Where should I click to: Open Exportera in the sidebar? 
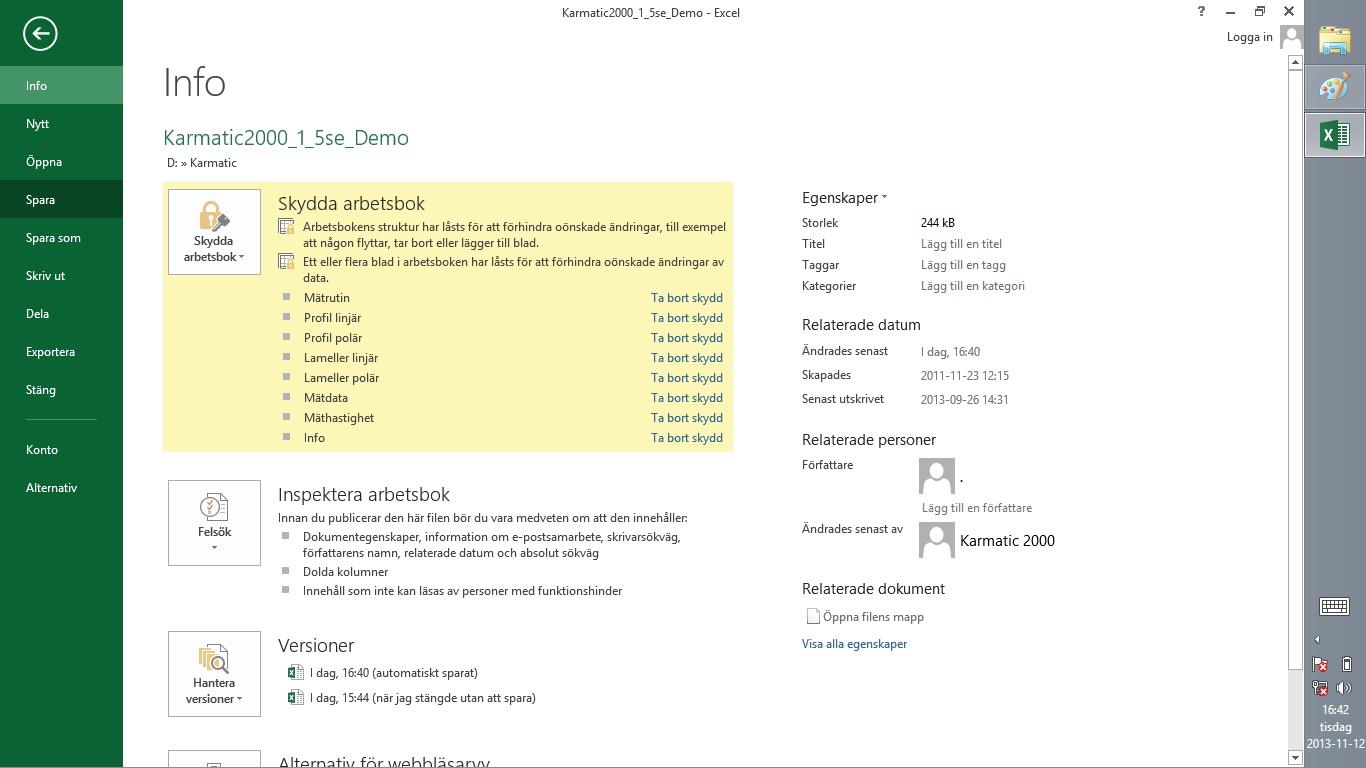pos(61,352)
